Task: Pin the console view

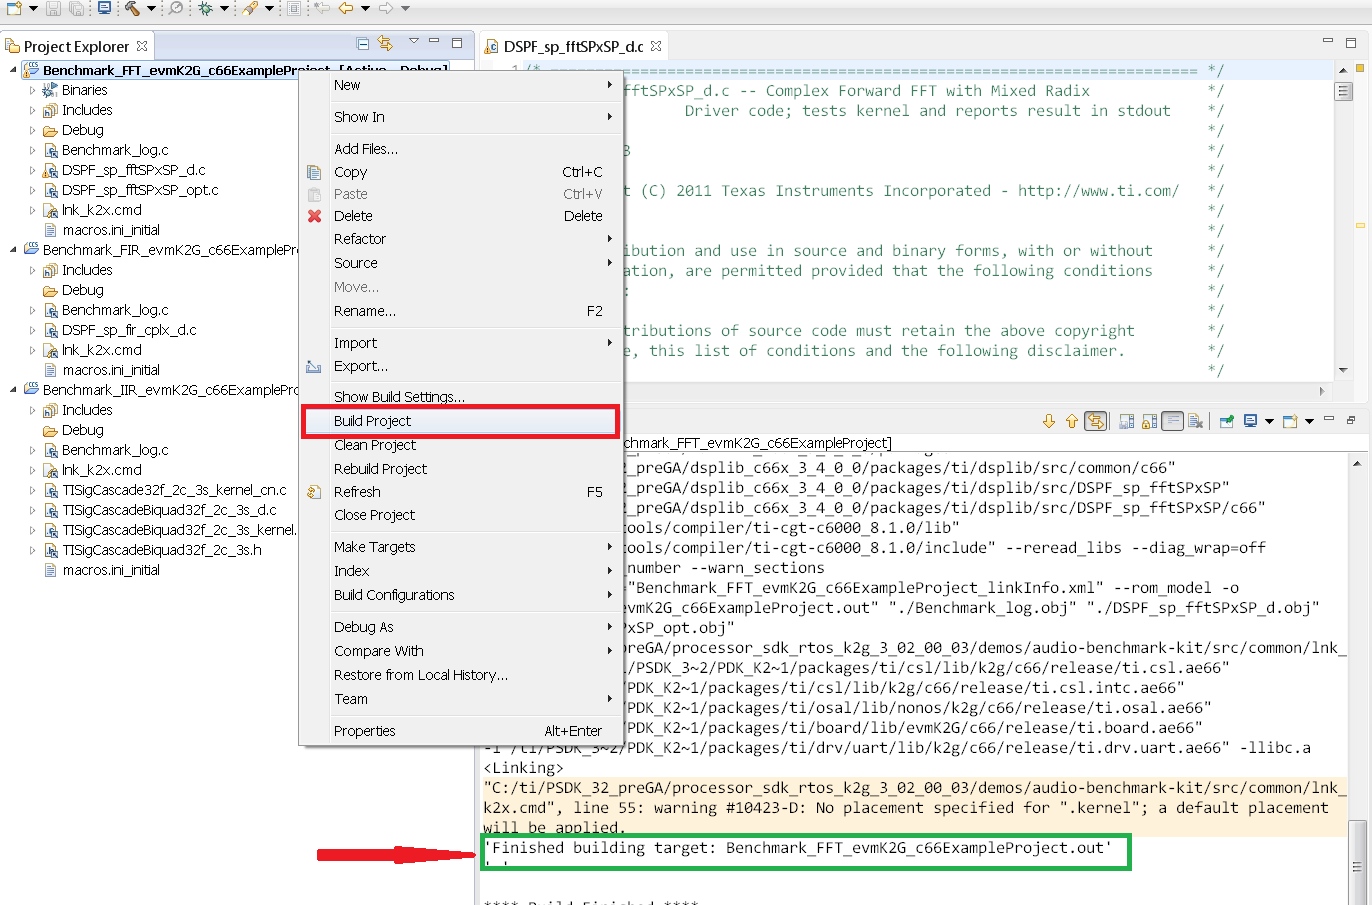Action: click(x=1227, y=421)
